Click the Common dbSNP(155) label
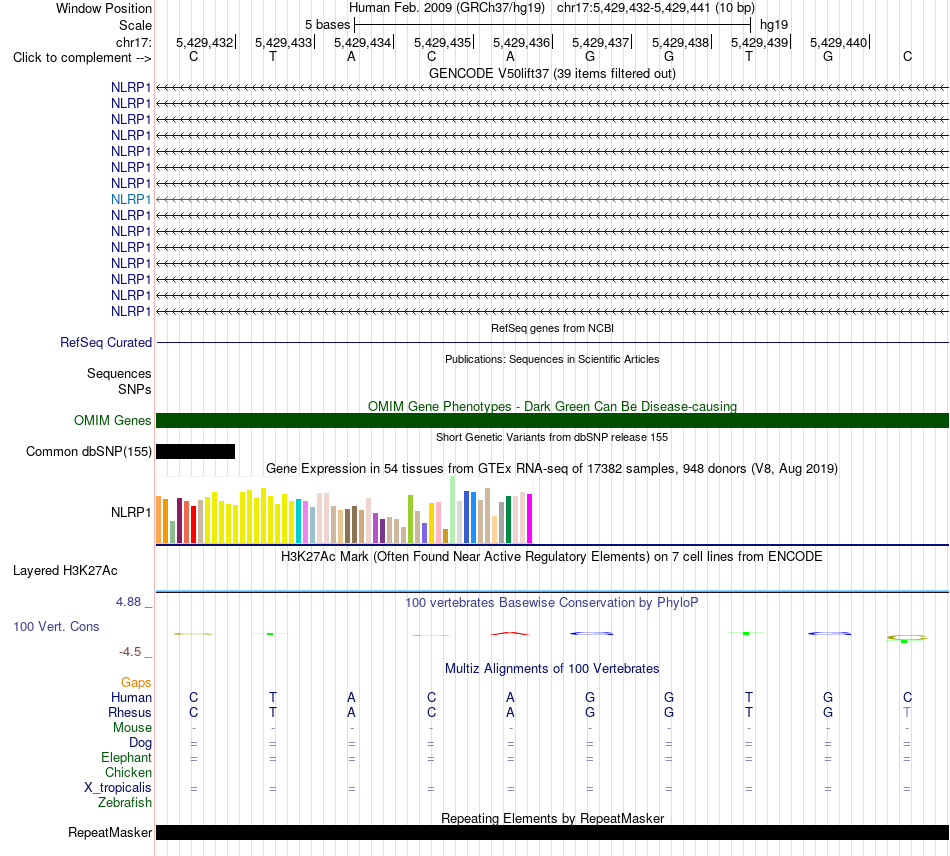The image size is (950, 856). (x=89, y=451)
